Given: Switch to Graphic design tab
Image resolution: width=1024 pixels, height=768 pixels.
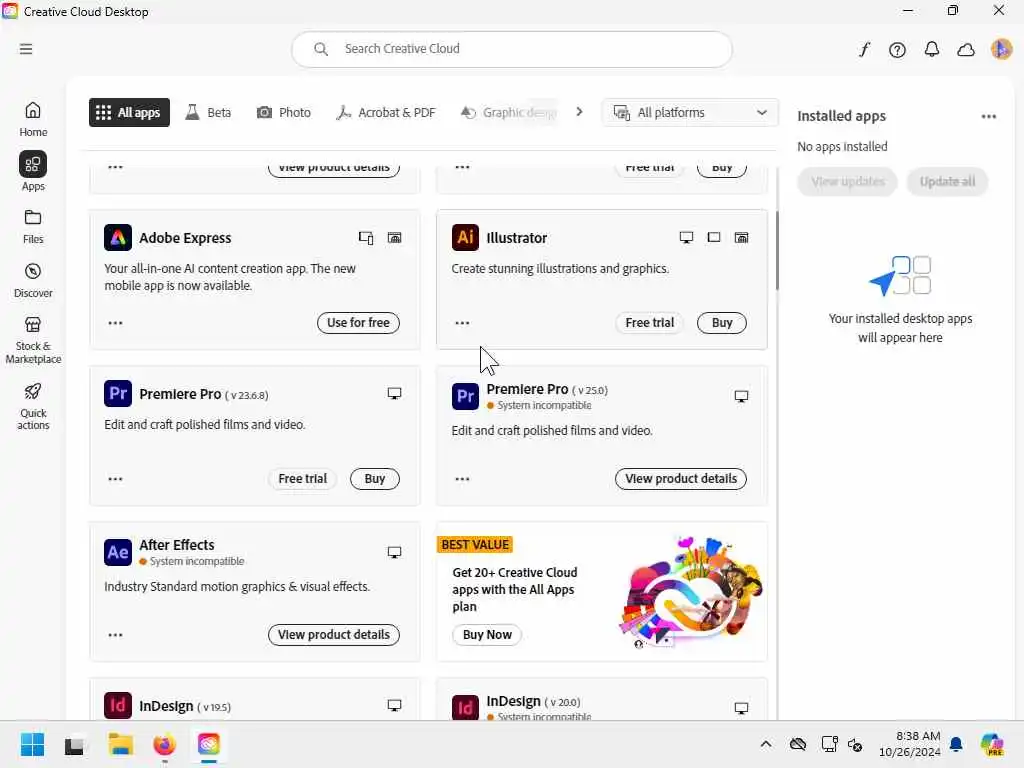Looking at the screenshot, I should pos(509,112).
